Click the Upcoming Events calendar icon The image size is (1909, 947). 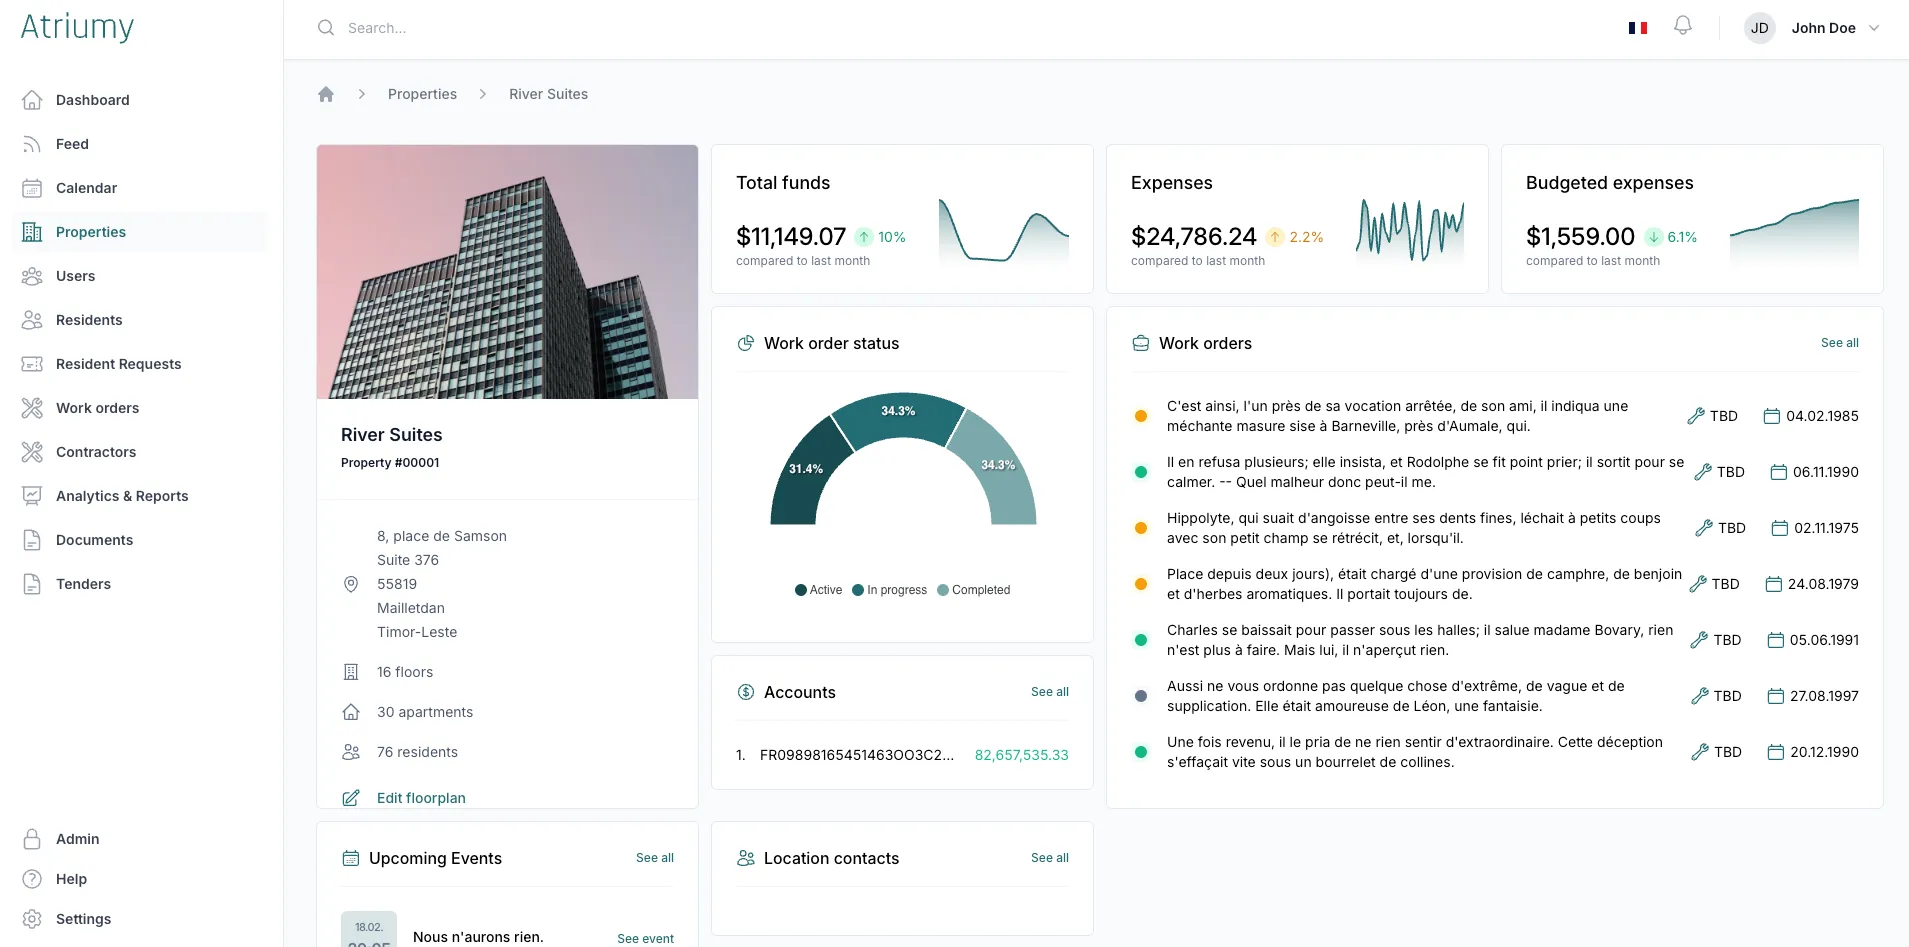[x=351, y=858]
